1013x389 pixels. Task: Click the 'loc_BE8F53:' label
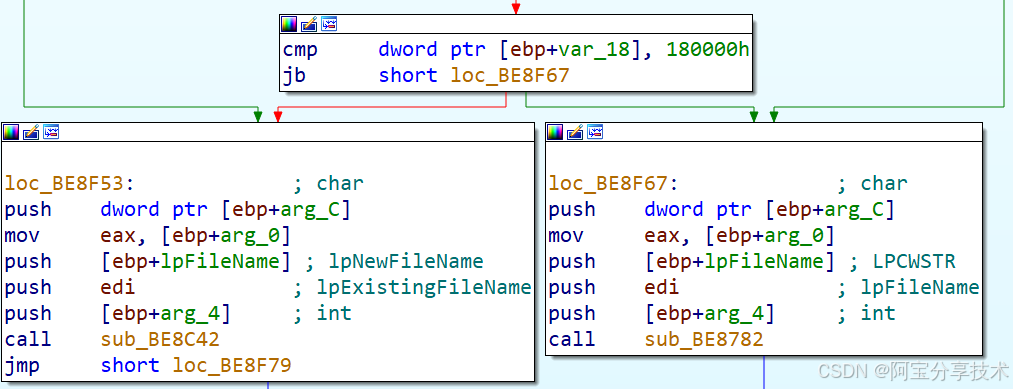(70, 184)
